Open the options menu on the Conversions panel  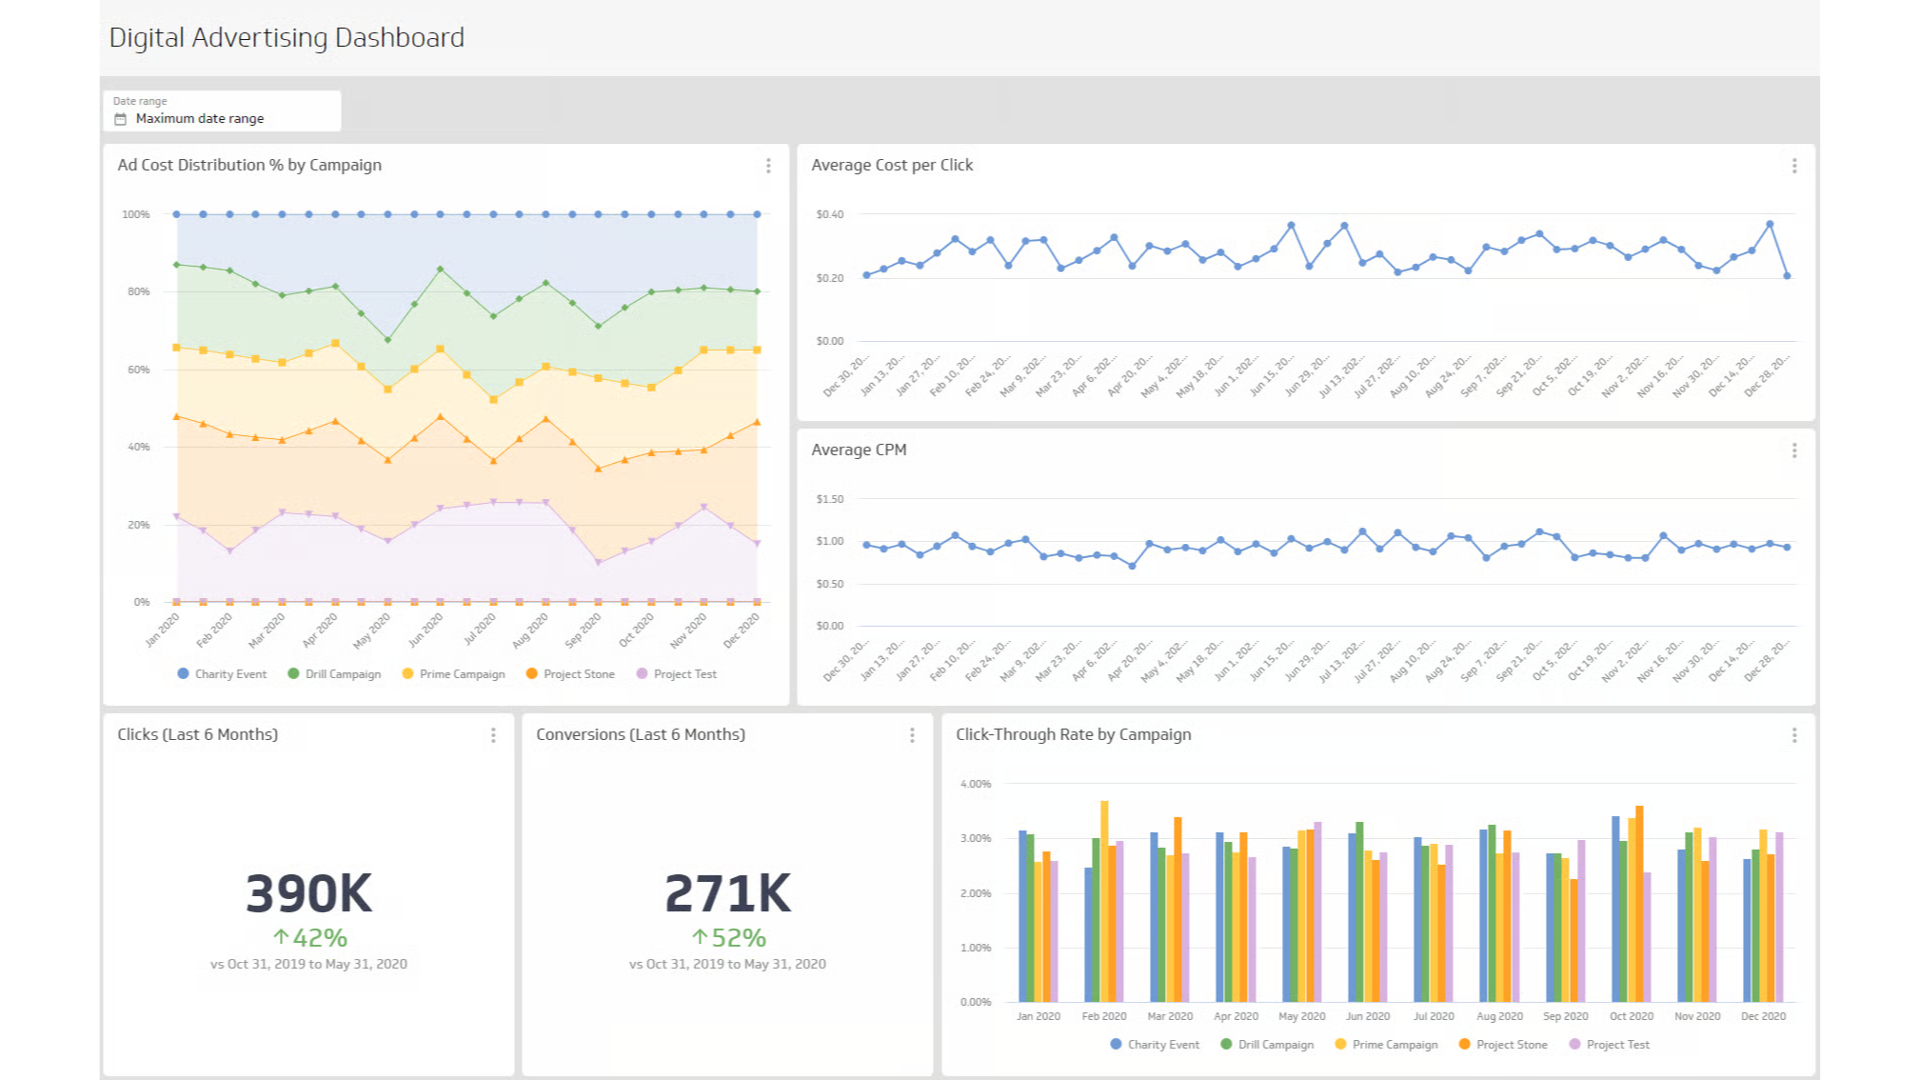[912, 735]
